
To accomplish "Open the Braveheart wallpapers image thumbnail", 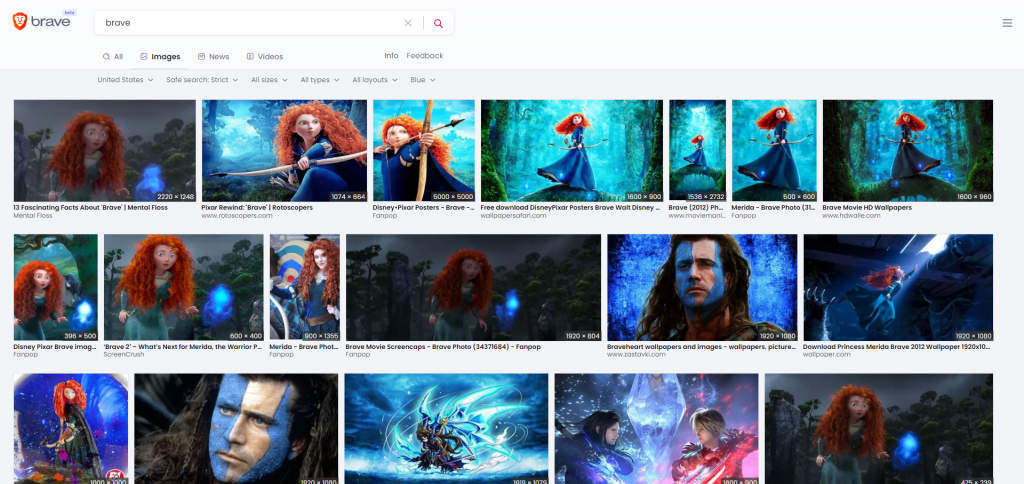I will click(702, 287).
